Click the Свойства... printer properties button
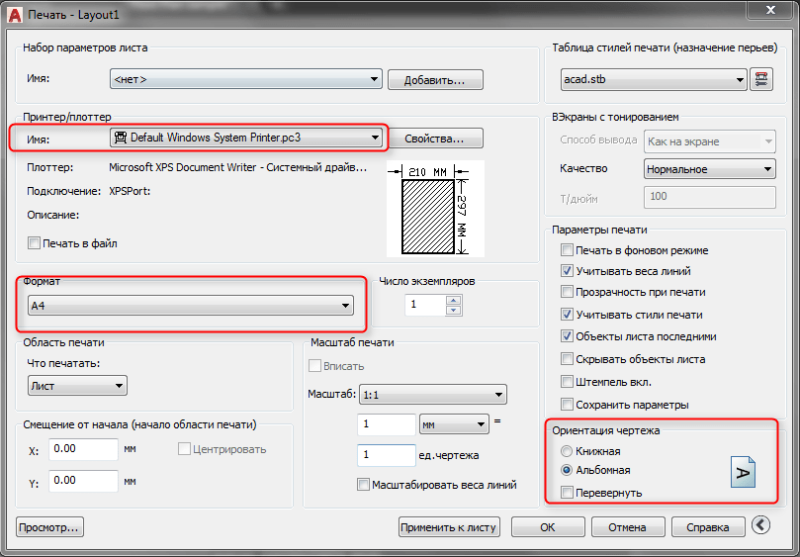 pos(435,139)
